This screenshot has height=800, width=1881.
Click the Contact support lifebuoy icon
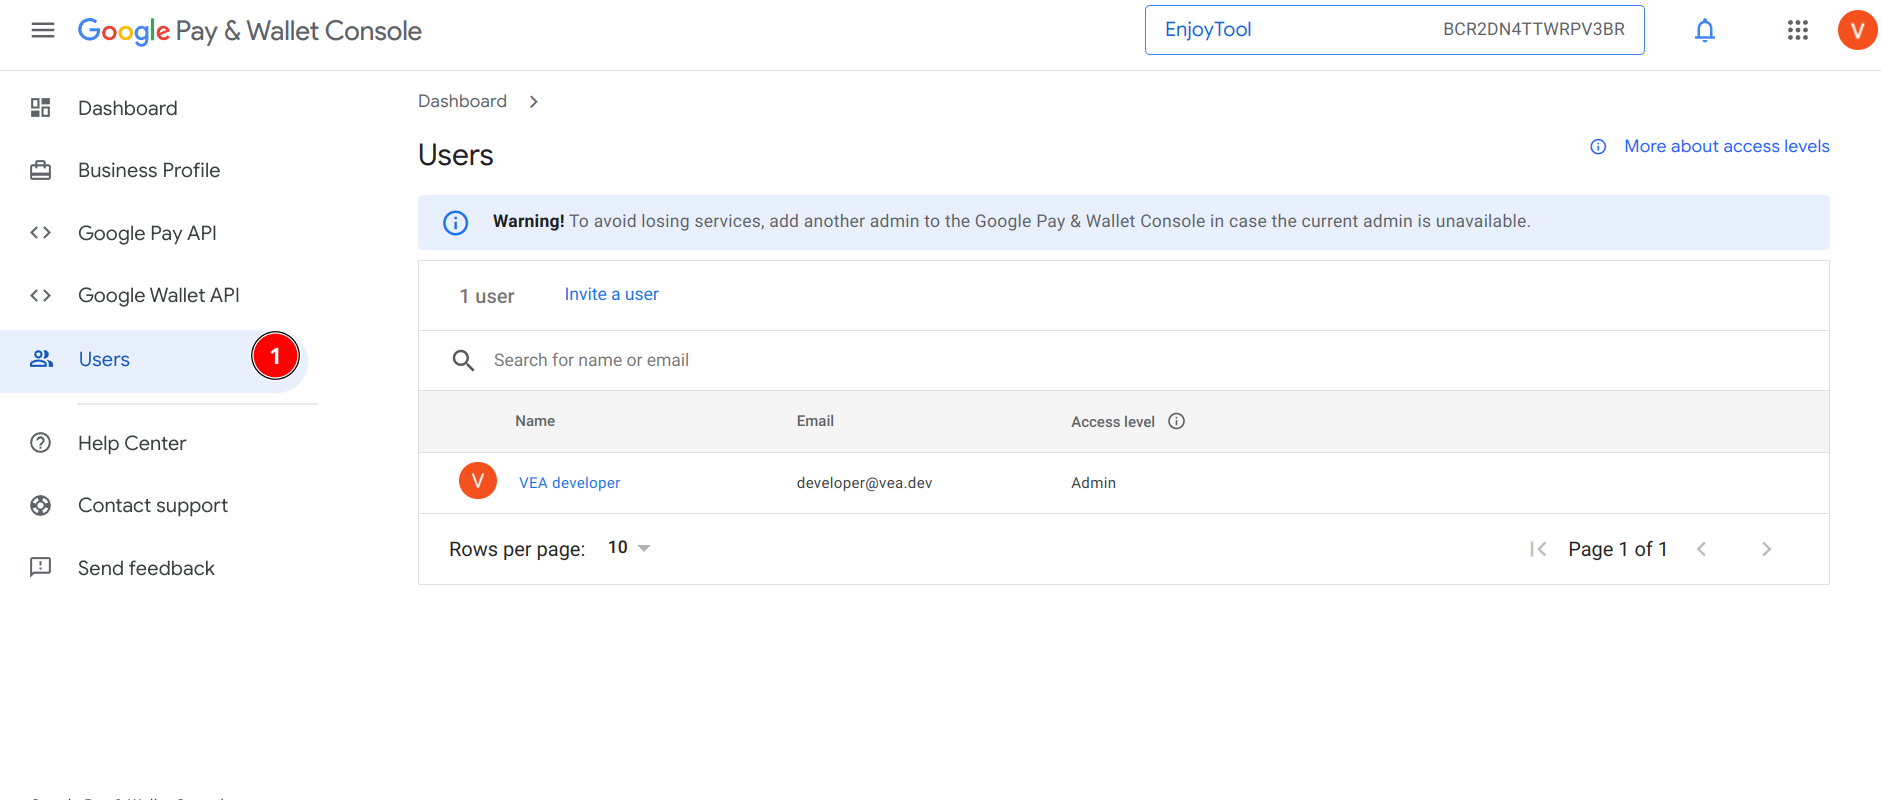[x=41, y=505]
